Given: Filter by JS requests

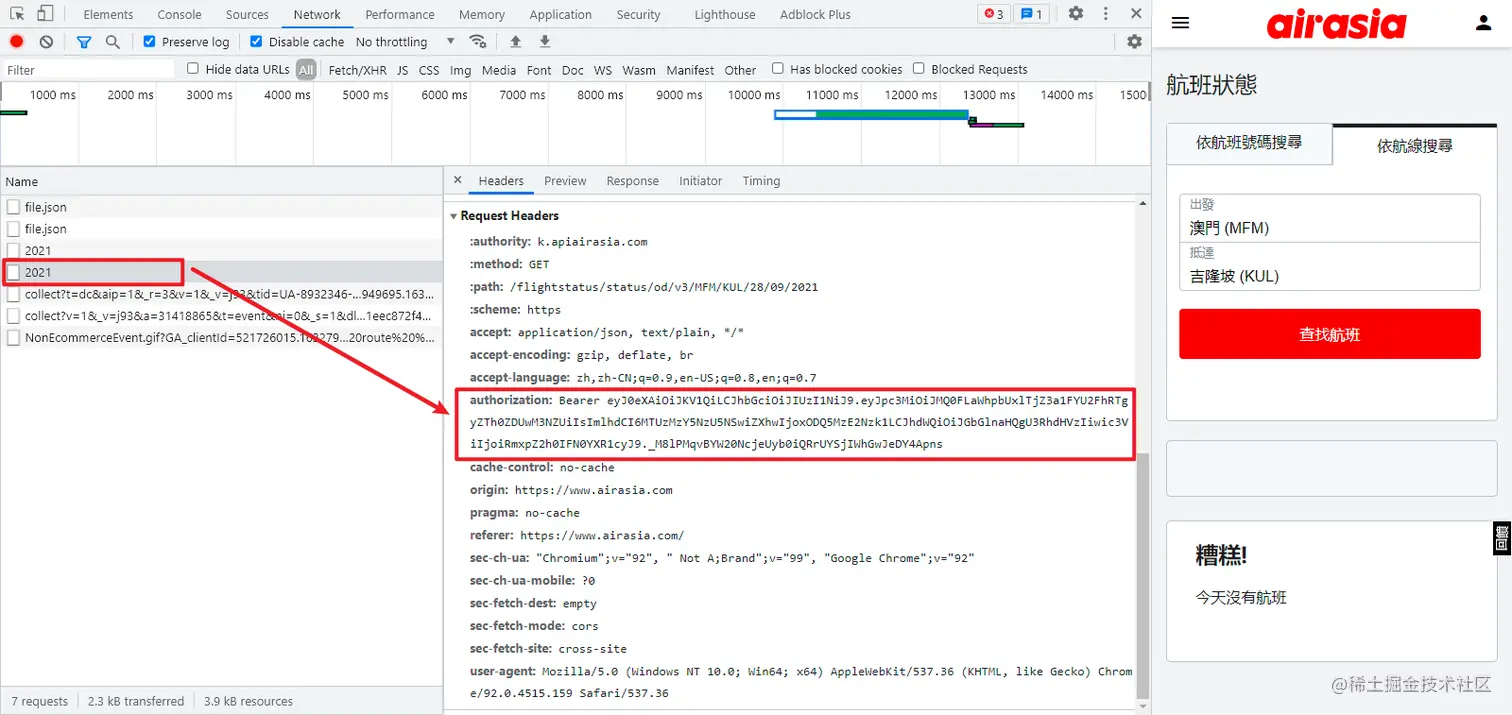Looking at the screenshot, I should pos(402,70).
